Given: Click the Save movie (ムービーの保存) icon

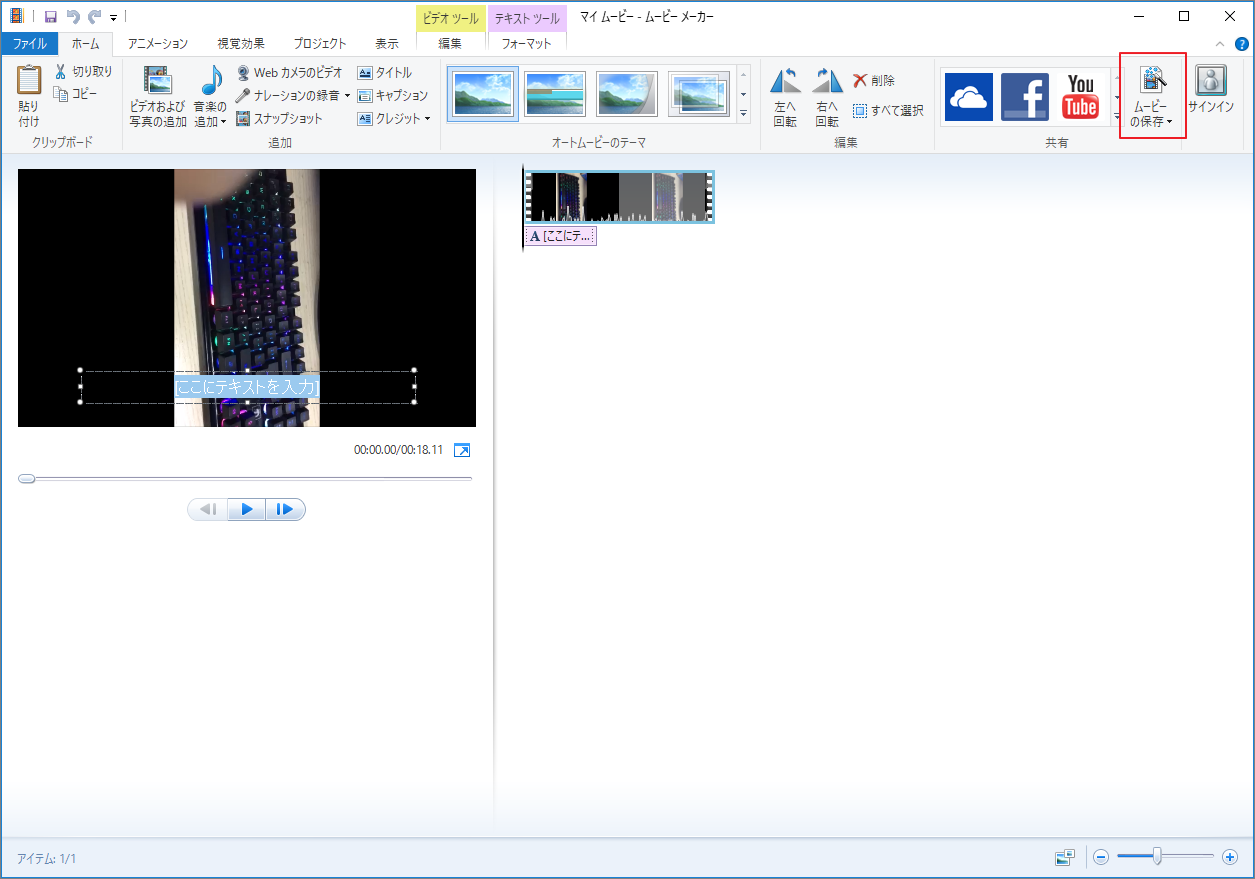Looking at the screenshot, I should click(x=1153, y=82).
